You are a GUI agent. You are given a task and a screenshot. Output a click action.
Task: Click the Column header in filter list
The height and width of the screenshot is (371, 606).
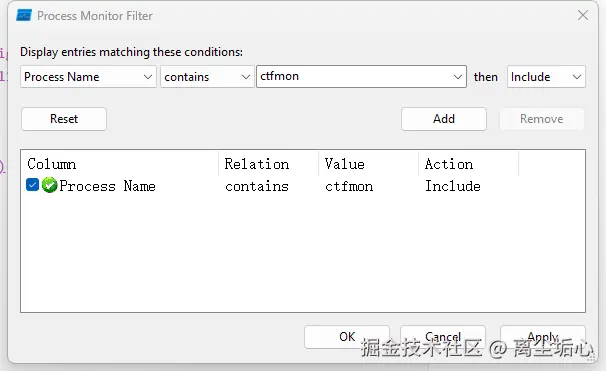pyautogui.click(x=119, y=164)
